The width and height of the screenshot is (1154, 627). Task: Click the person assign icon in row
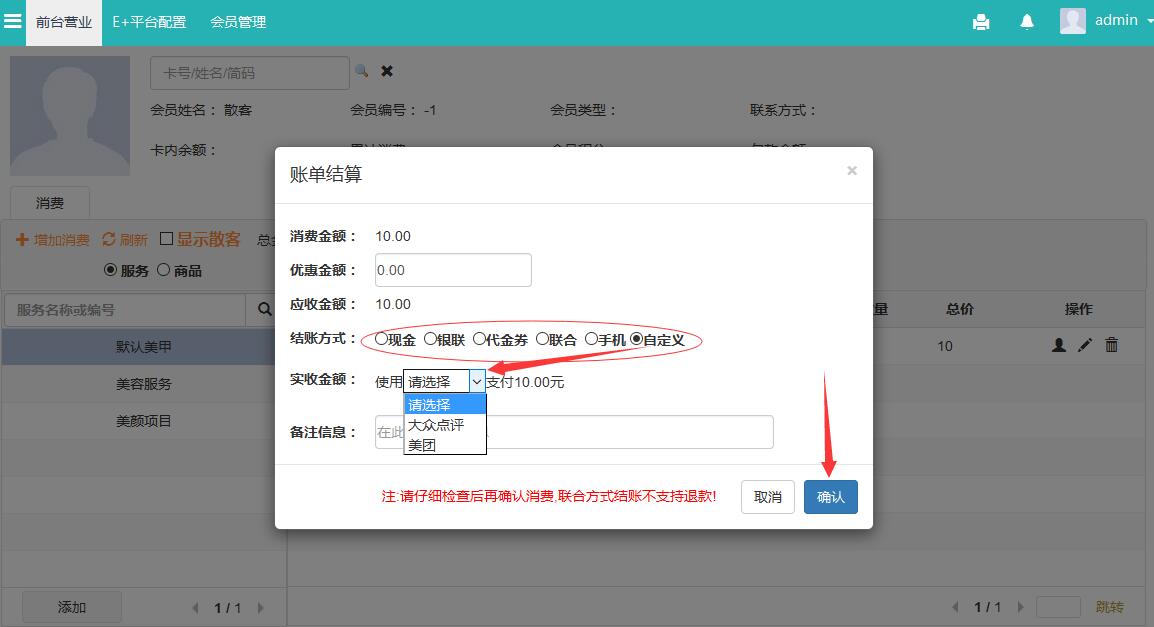[1059, 345]
